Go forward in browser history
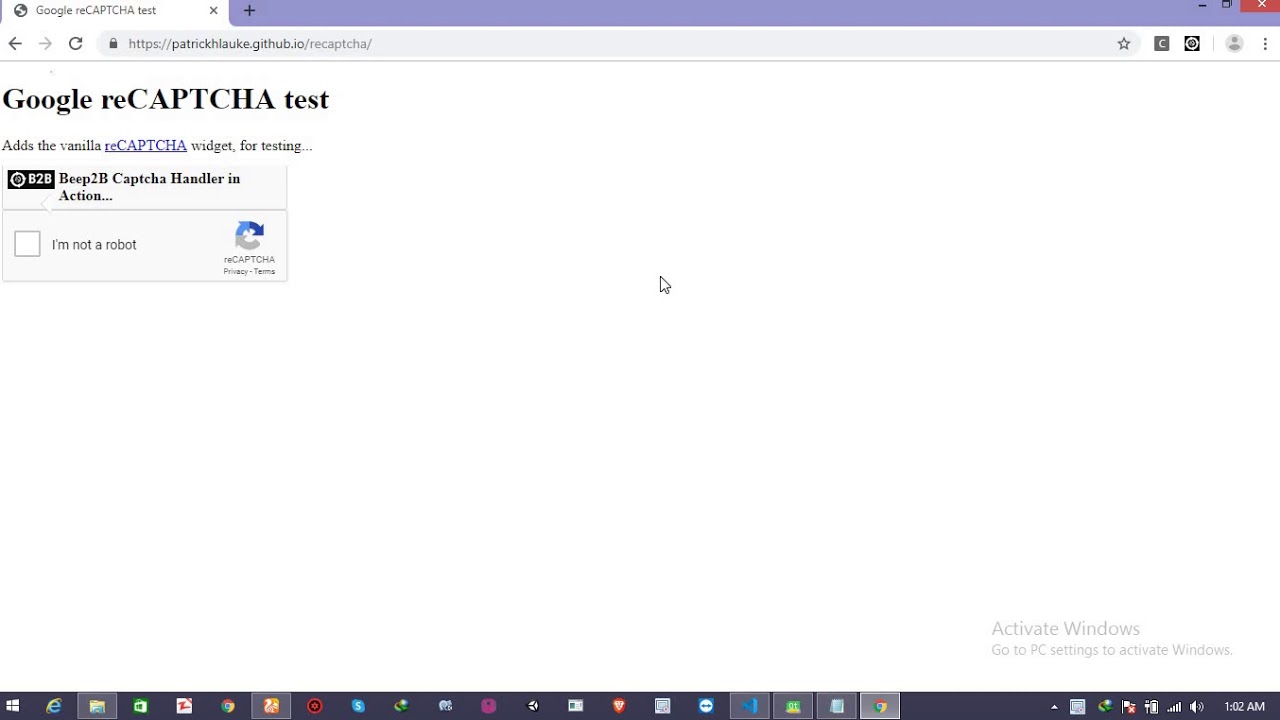Image resolution: width=1280 pixels, height=720 pixels. click(45, 43)
